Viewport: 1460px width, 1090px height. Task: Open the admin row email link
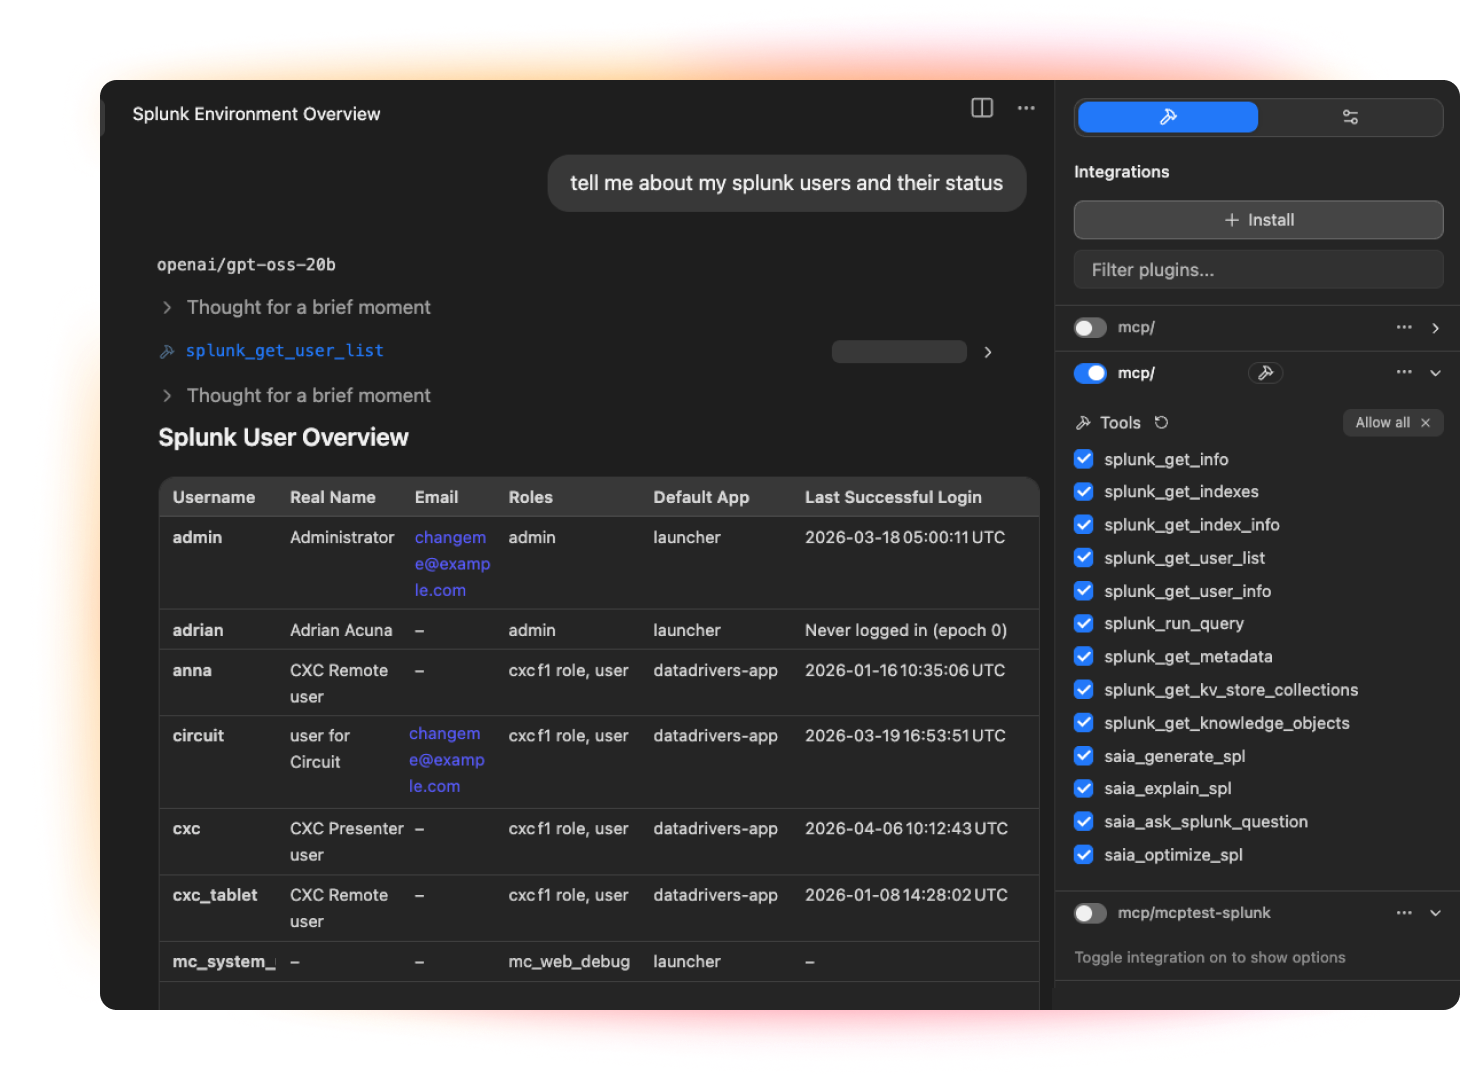(x=452, y=564)
